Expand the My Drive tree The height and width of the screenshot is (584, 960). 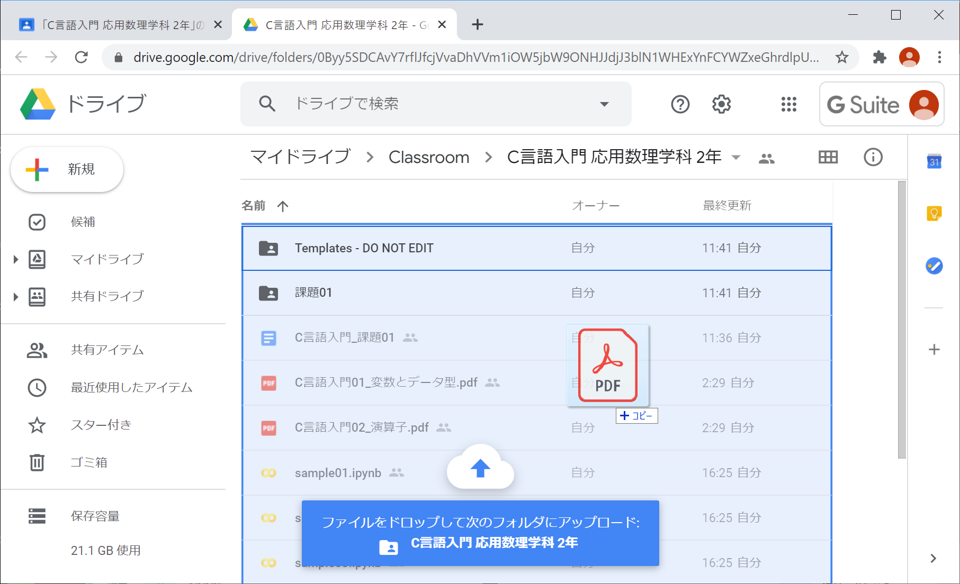pos(16,260)
